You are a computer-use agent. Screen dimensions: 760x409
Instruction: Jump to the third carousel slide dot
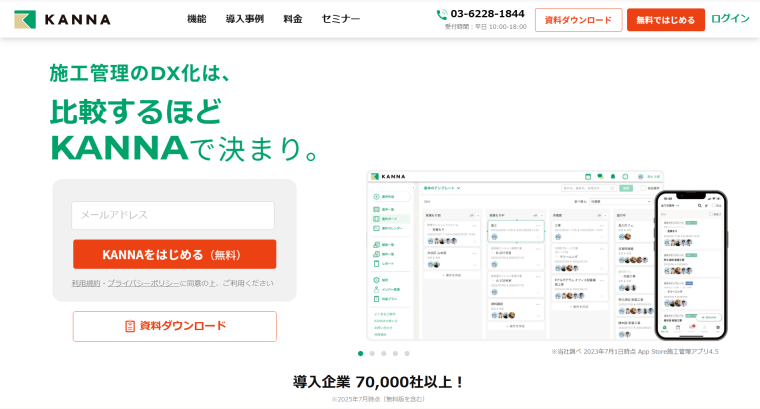[x=384, y=353]
